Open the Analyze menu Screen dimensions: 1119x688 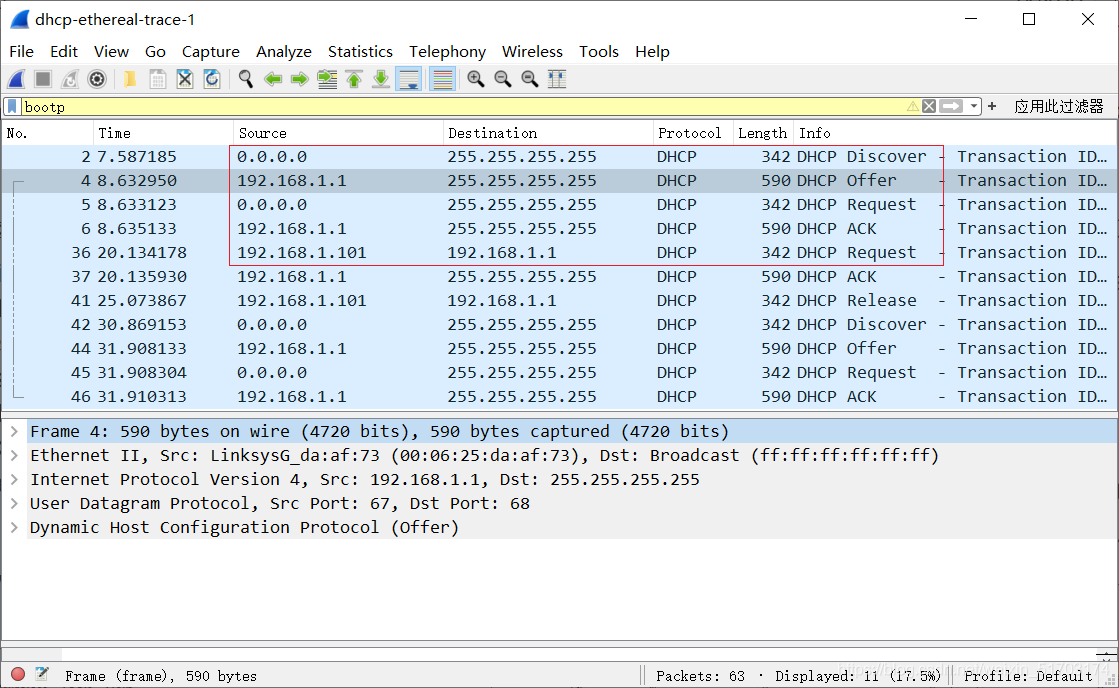tap(284, 51)
